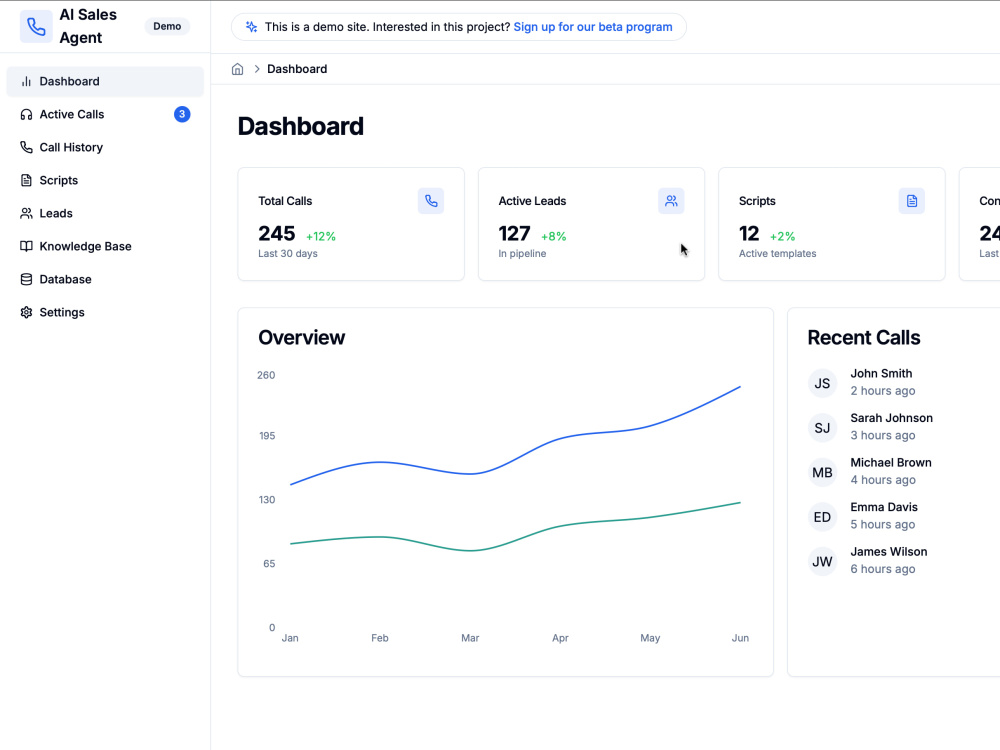Select Dashboard in the sidebar

tap(105, 82)
